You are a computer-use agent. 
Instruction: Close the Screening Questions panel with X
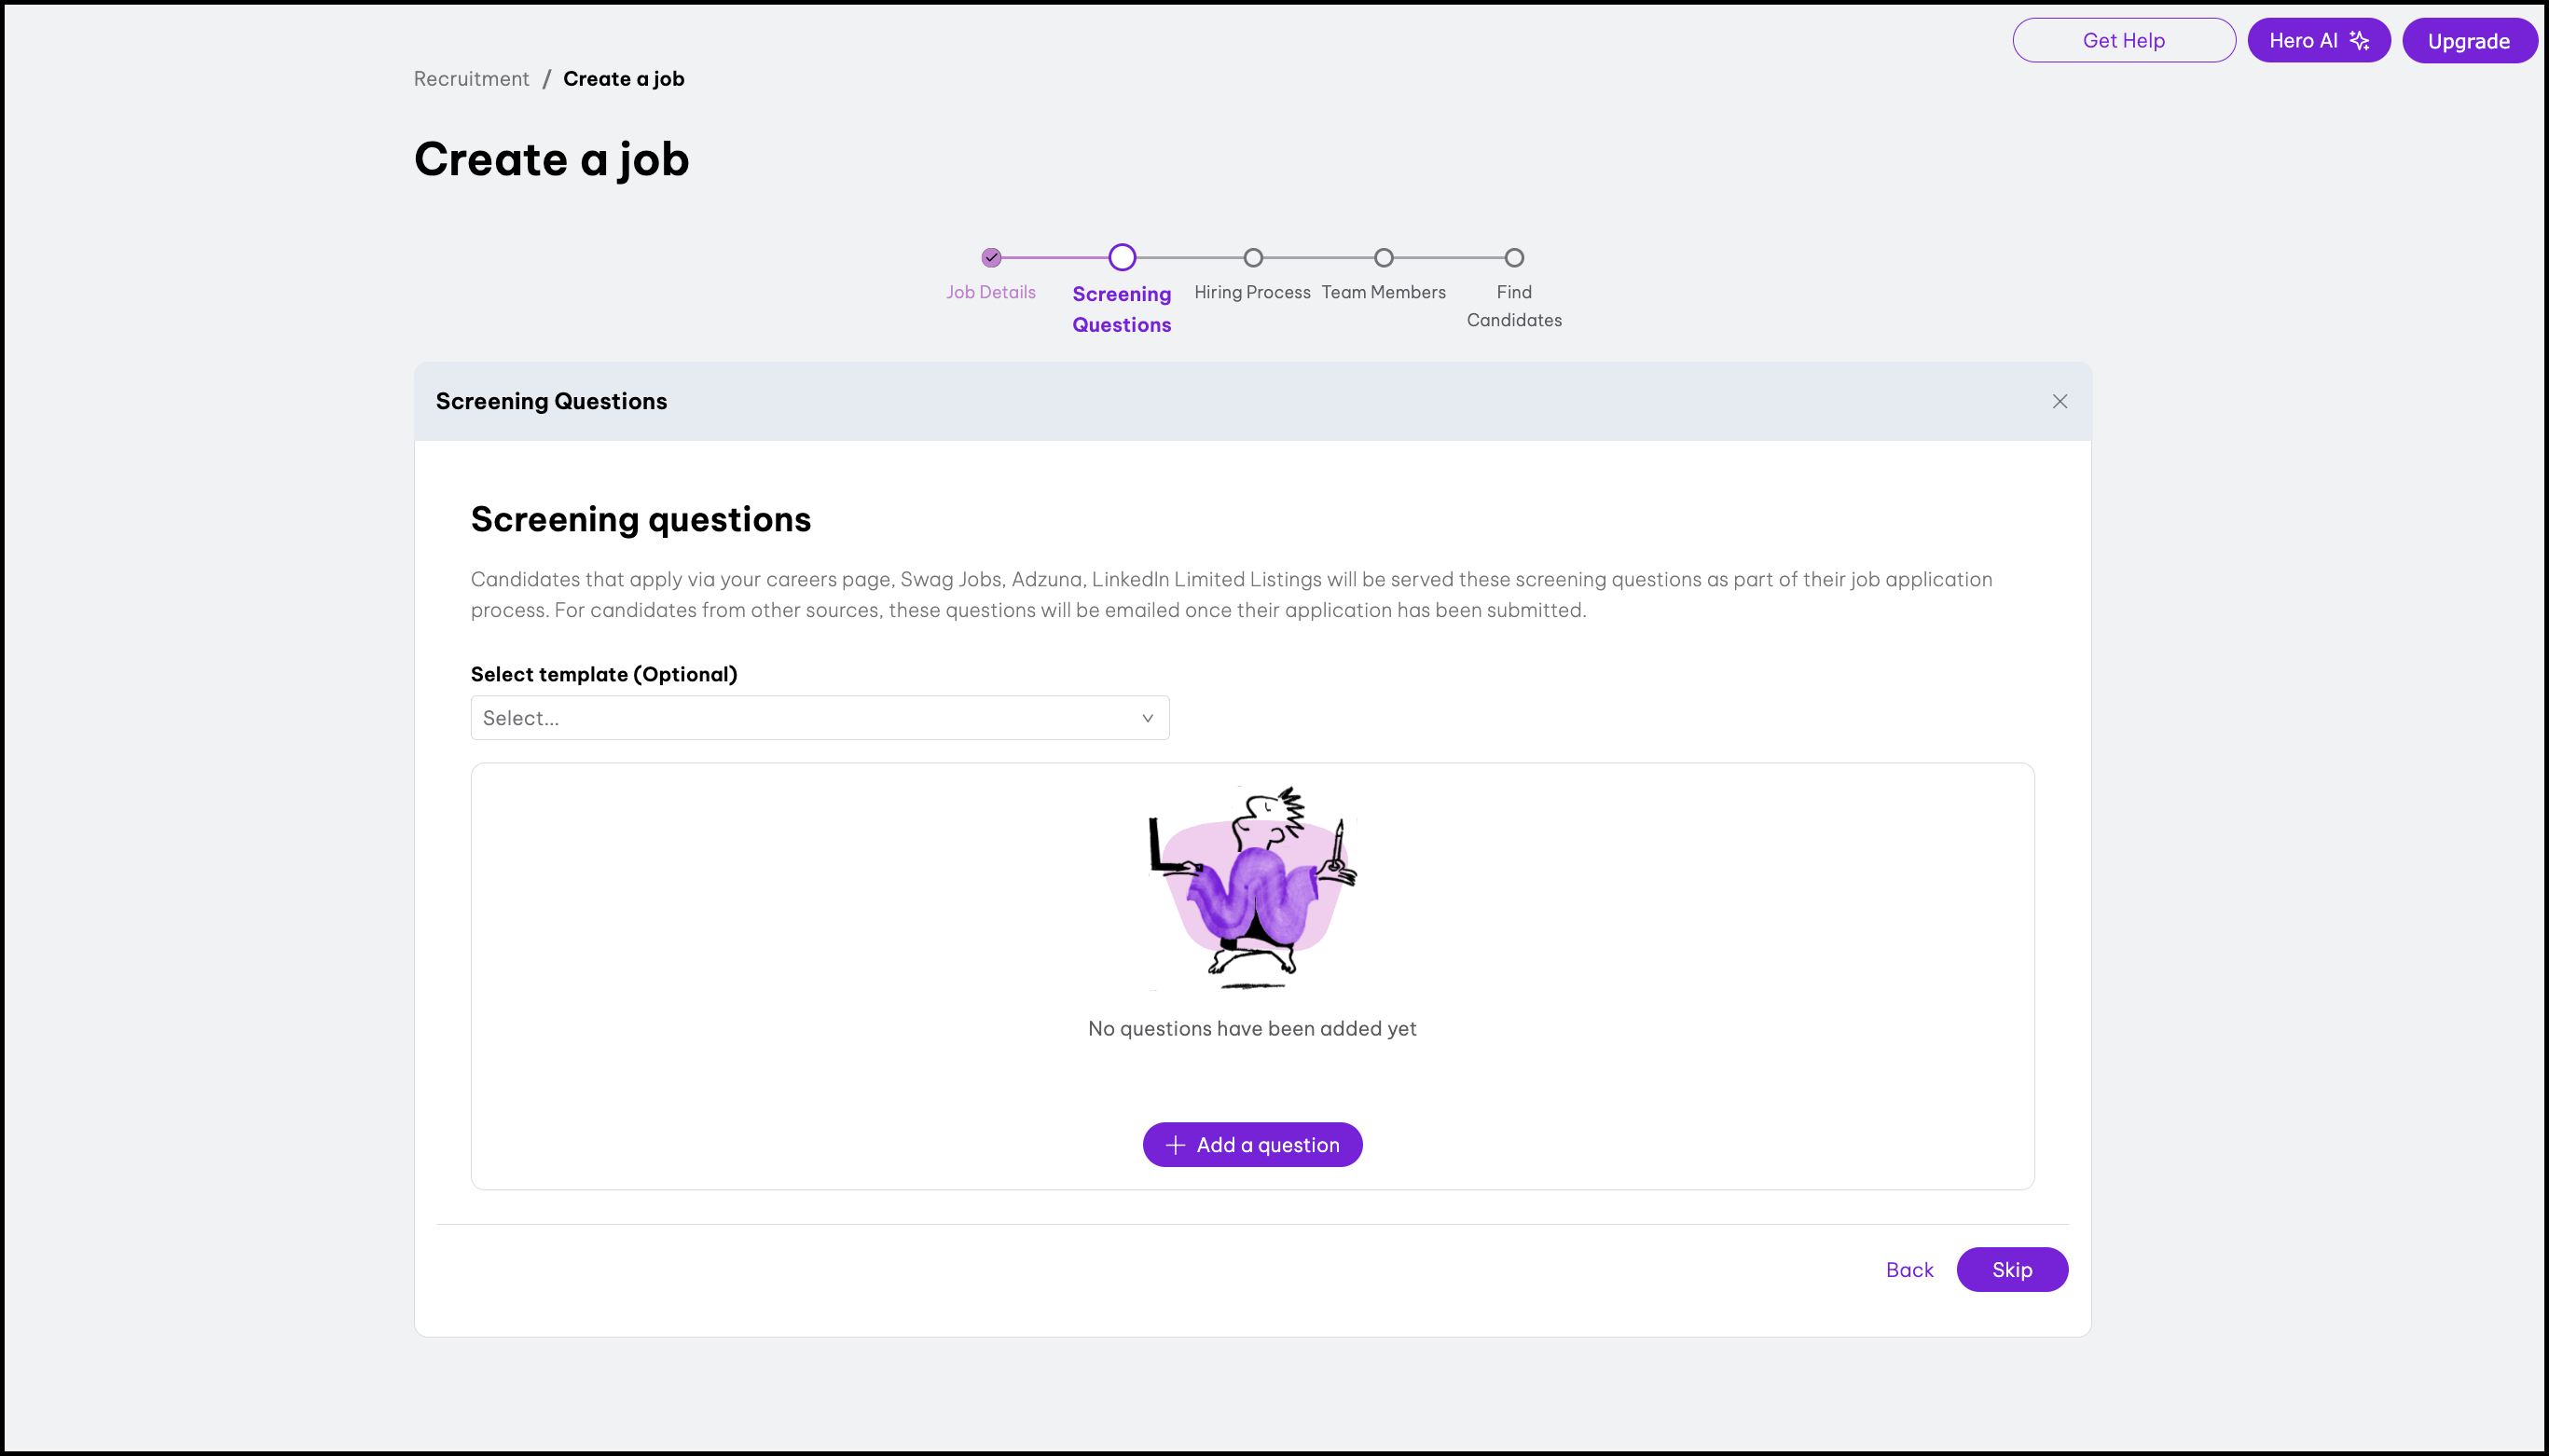click(x=2060, y=401)
